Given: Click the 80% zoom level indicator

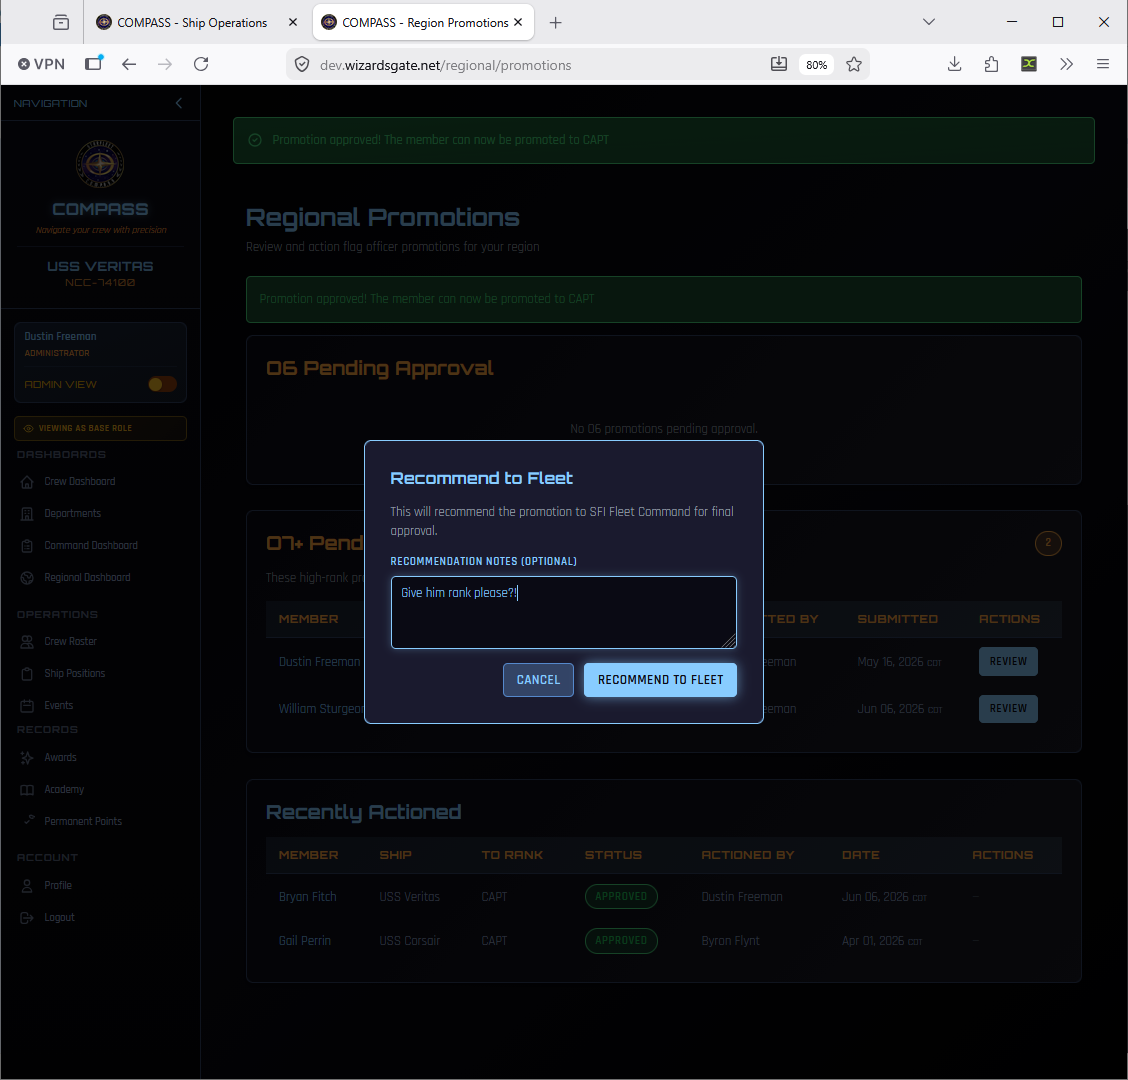Looking at the screenshot, I should (817, 65).
